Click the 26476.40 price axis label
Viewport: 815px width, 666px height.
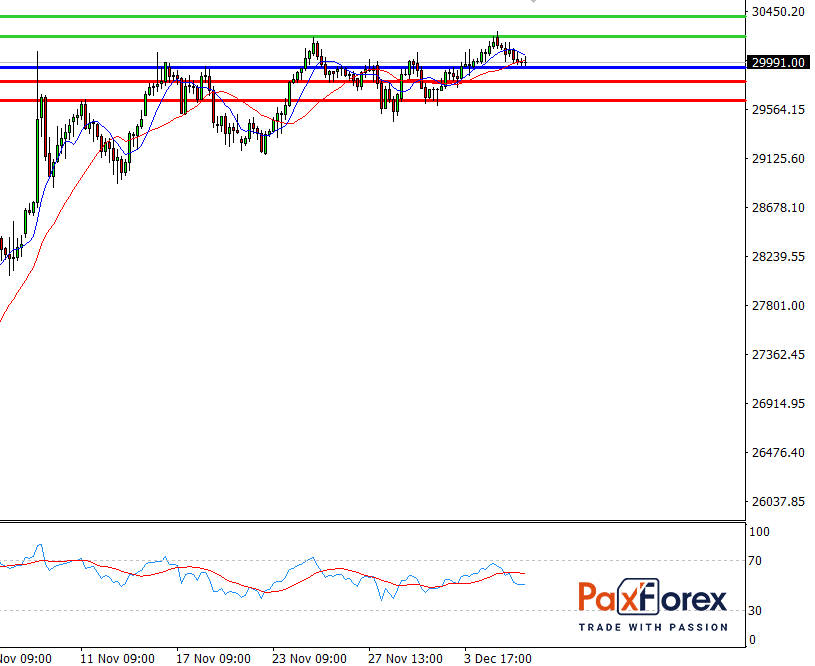tap(778, 452)
